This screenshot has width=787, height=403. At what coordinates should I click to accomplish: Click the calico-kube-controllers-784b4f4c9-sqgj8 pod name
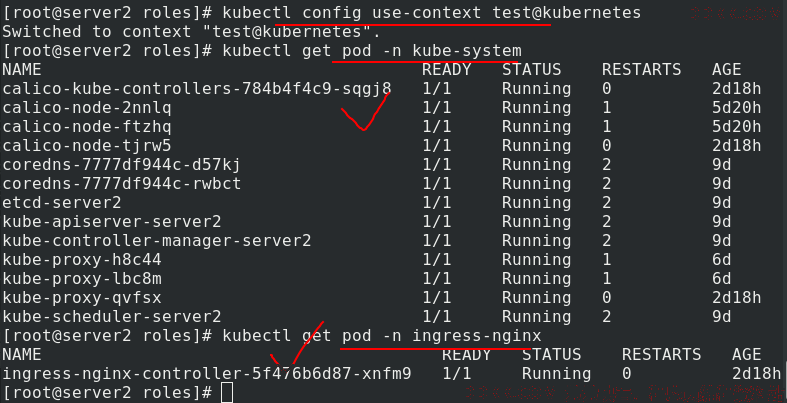(197, 89)
